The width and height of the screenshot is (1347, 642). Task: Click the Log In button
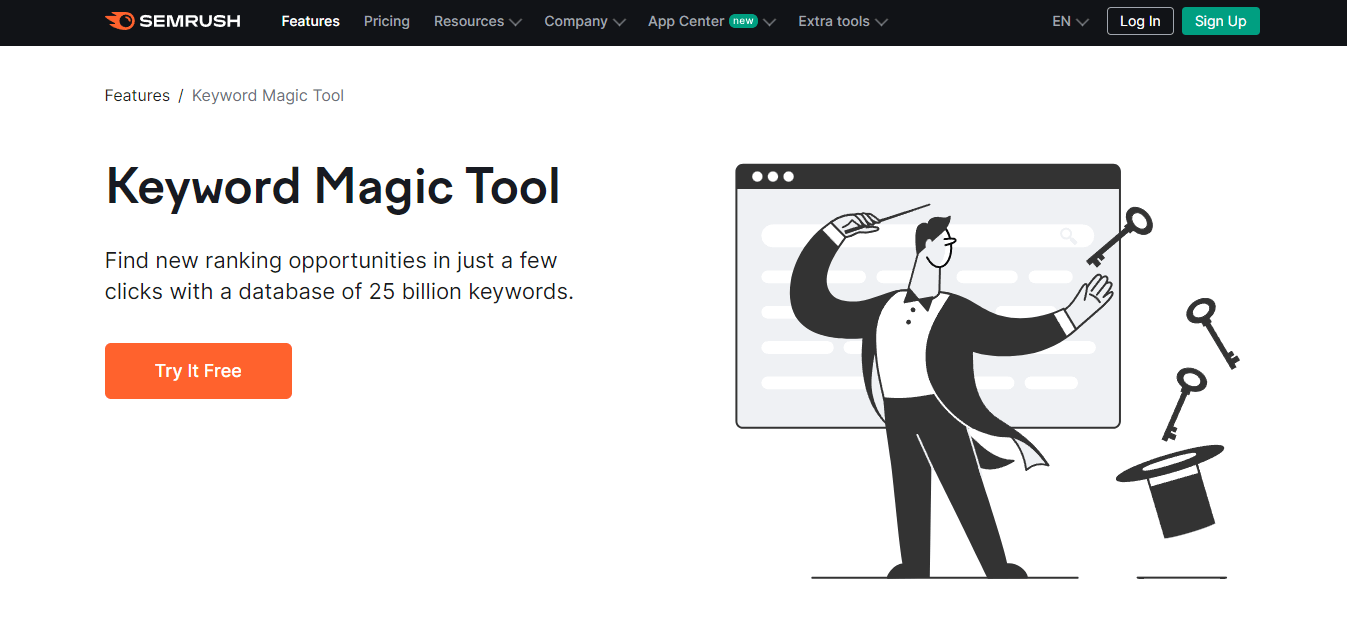[1140, 21]
